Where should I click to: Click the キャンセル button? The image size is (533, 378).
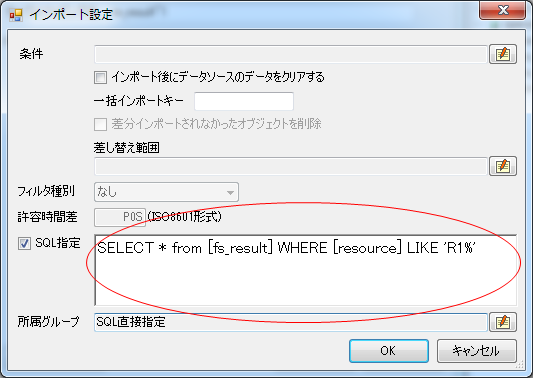pos(476,351)
